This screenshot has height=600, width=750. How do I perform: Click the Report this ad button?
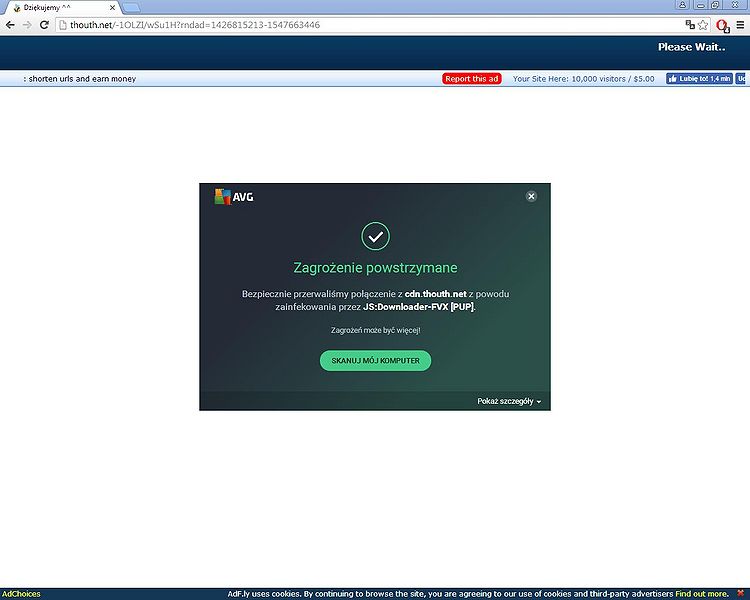pos(472,79)
